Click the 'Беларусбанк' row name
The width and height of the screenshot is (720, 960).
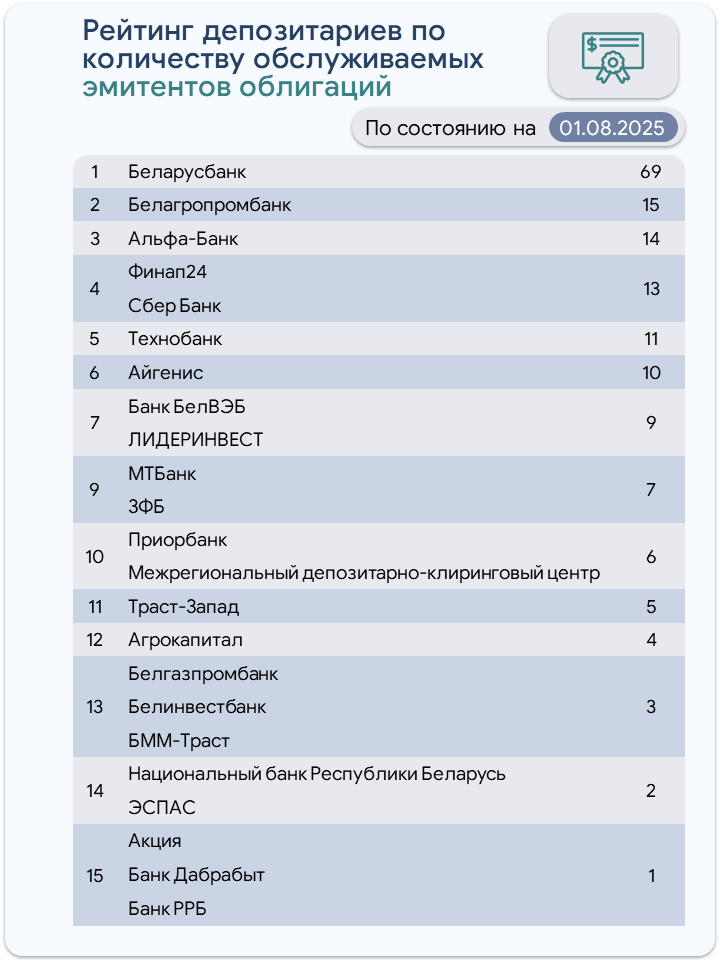[187, 172]
